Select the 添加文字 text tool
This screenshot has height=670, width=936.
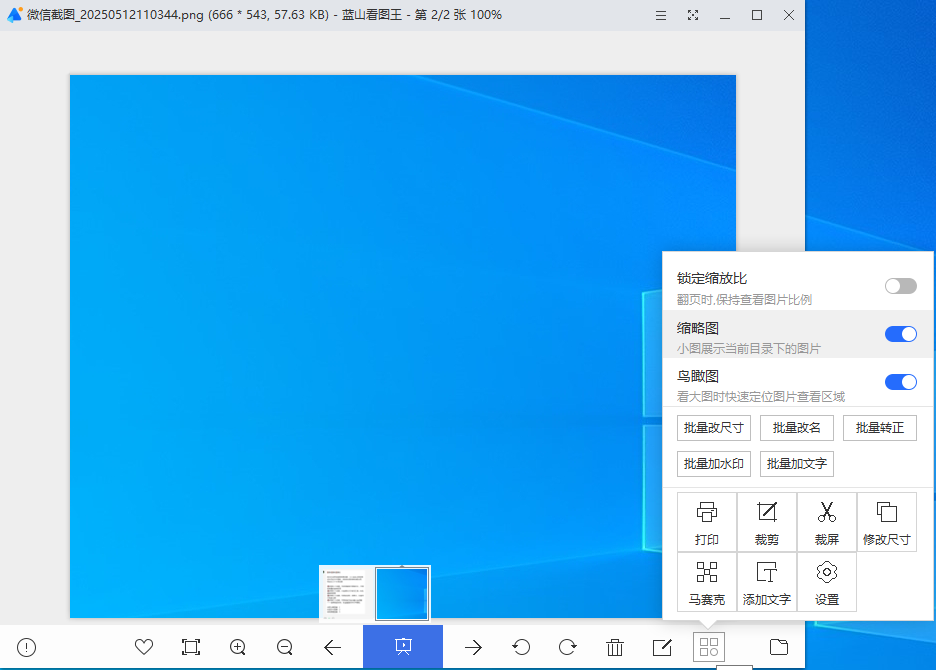(767, 582)
